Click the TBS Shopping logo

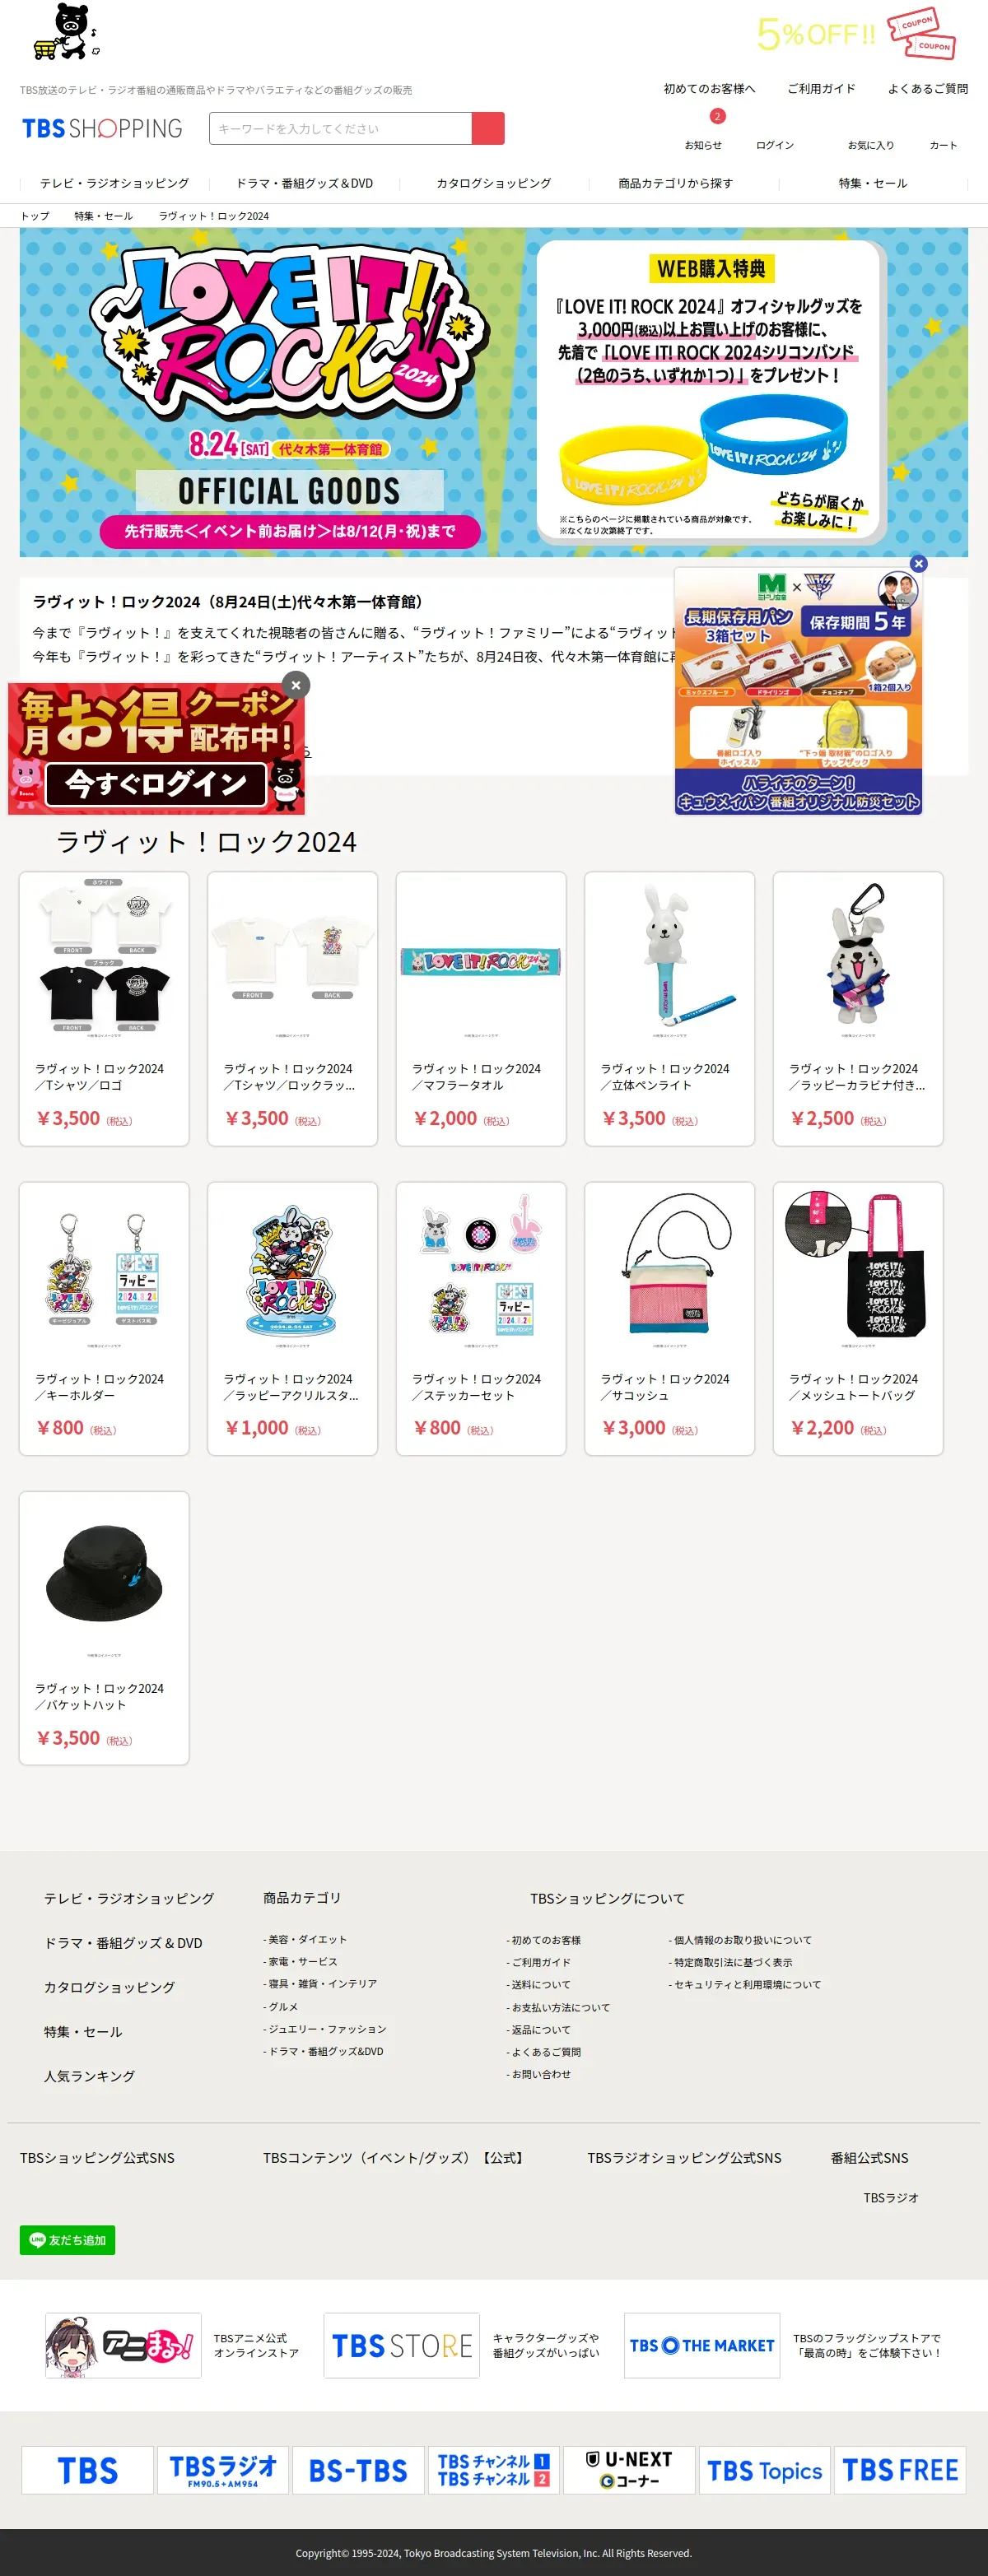[x=102, y=128]
